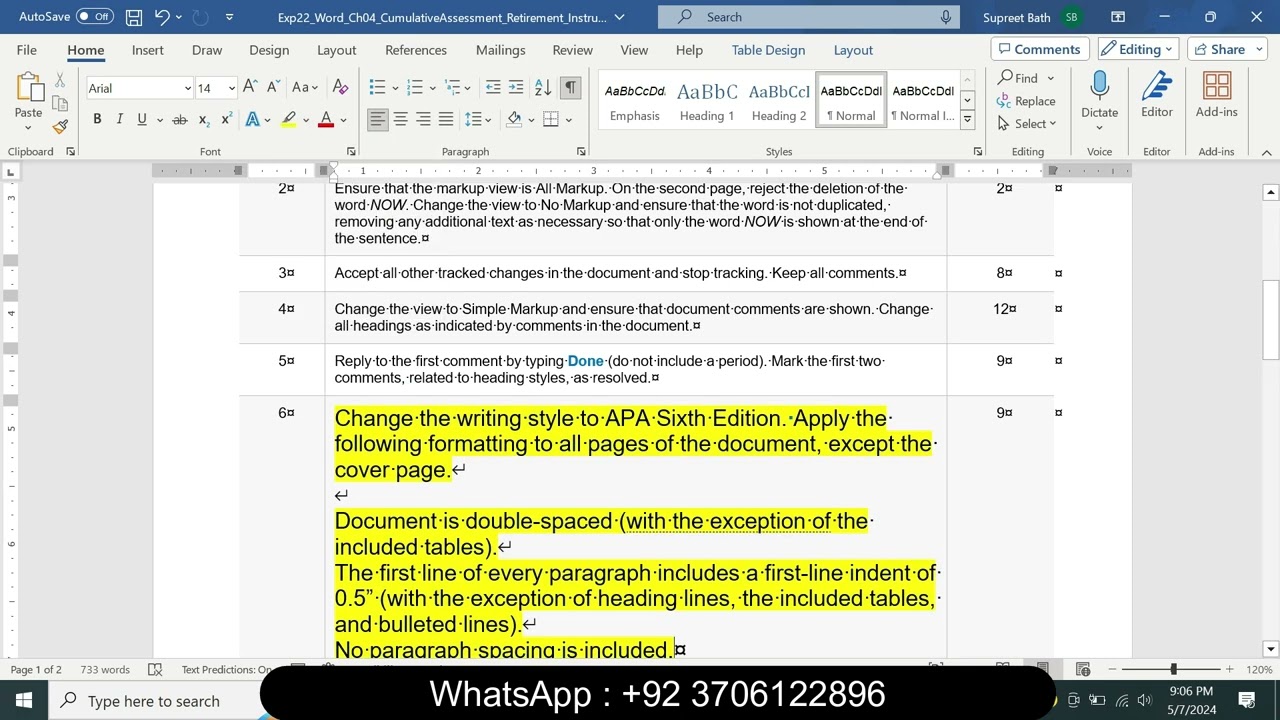
Task: Click the Replace button
Action: [1026, 101]
